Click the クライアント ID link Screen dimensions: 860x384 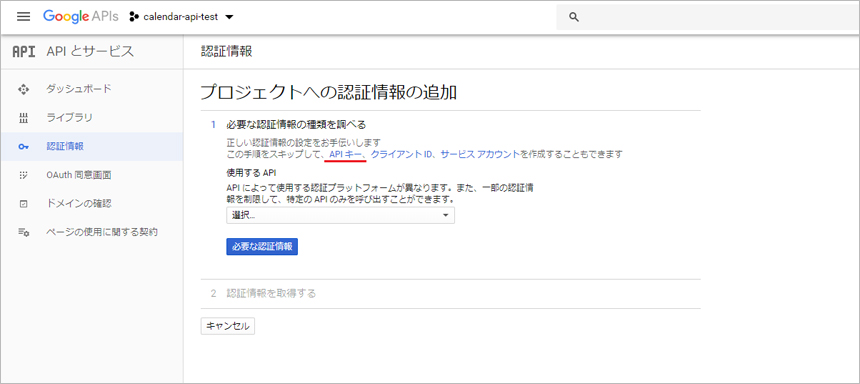pos(401,155)
